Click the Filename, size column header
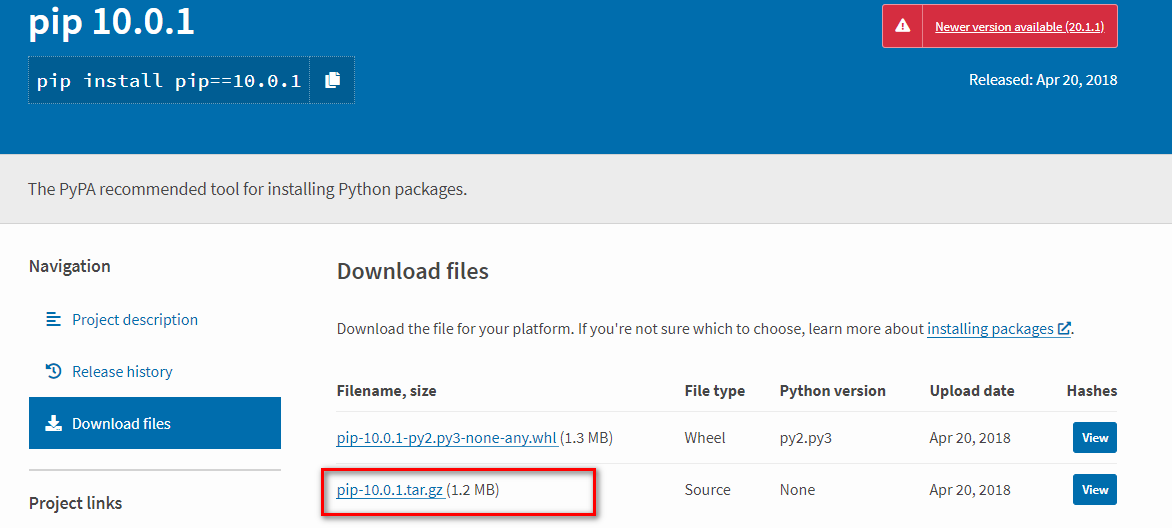 coord(386,391)
